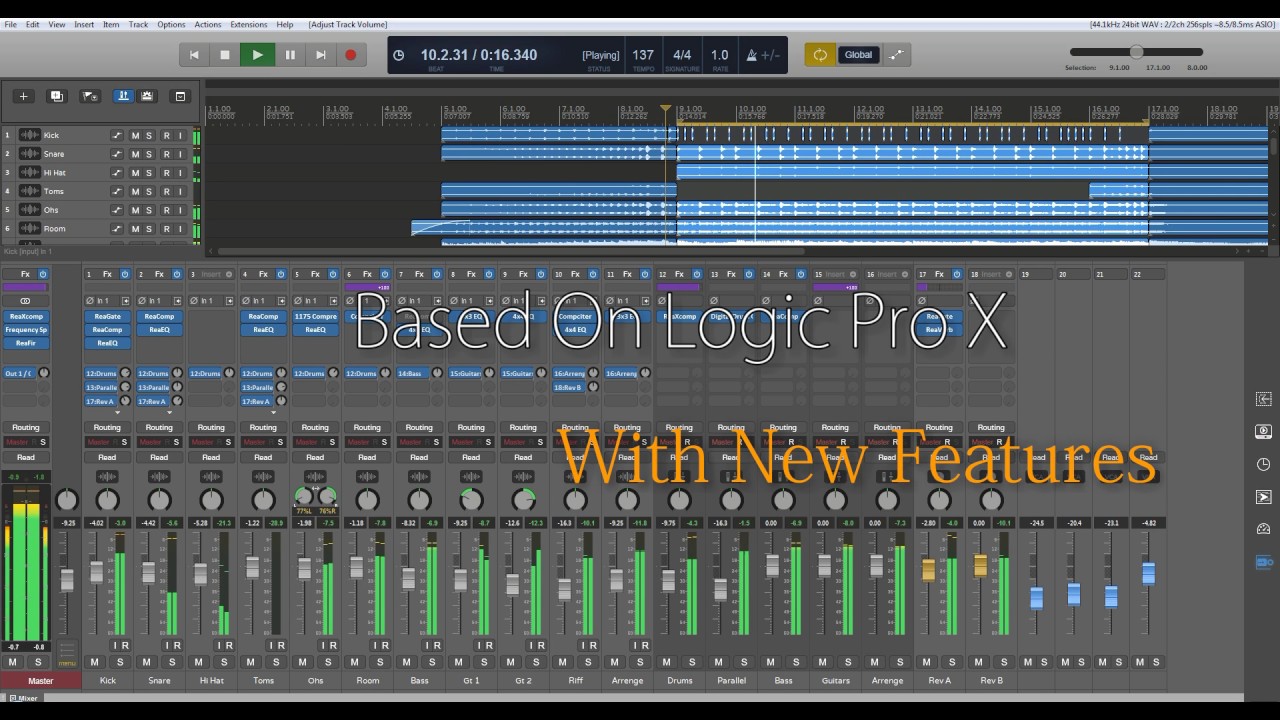Click the gauge meter sidebar icon
The image size is (1280, 720).
(1263, 529)
